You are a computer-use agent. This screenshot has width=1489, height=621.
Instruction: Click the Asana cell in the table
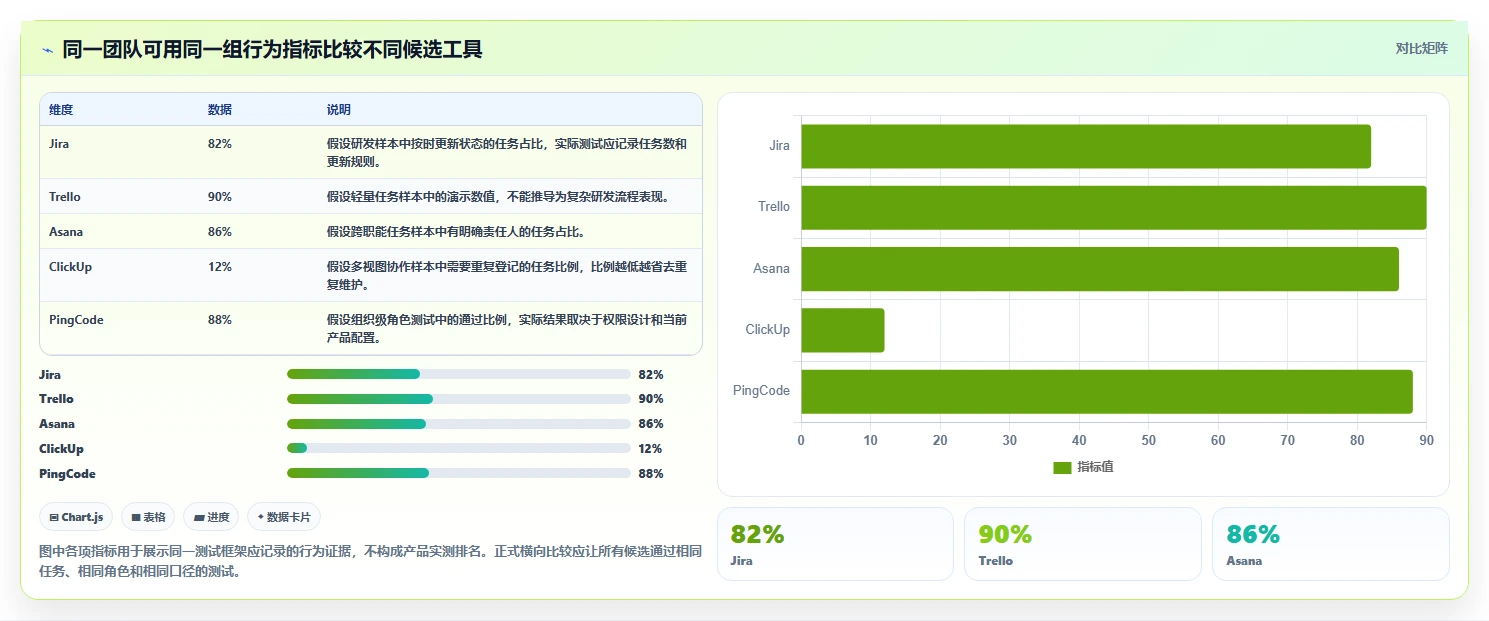(66, 232)
